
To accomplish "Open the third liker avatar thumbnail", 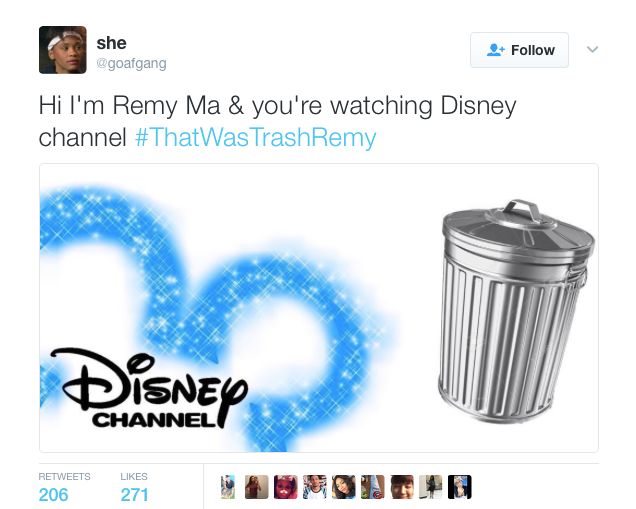I will [x=286, y=487].
